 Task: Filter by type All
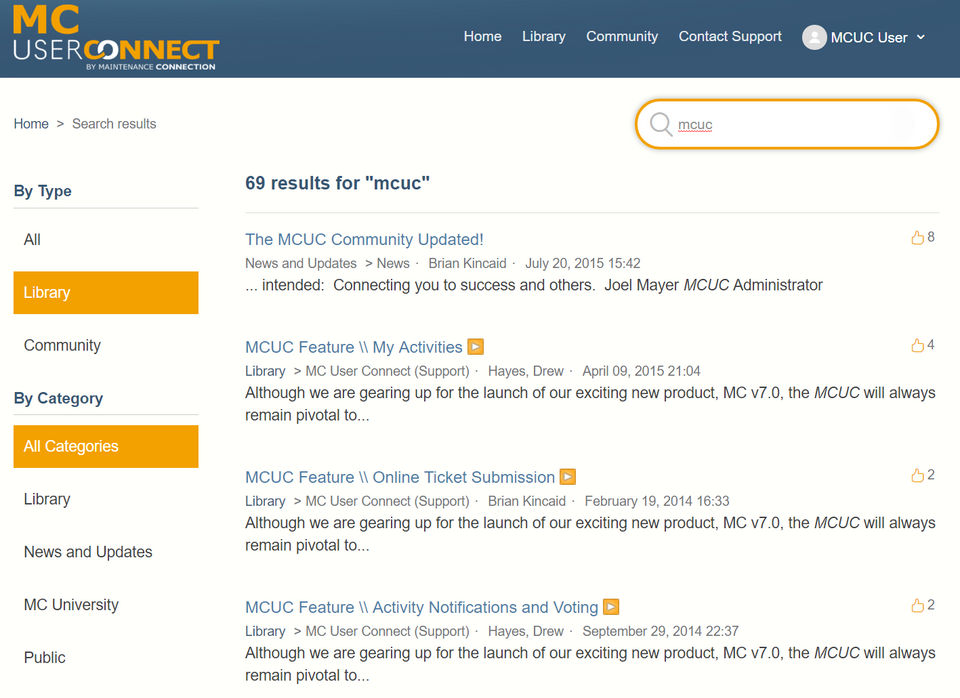(x=106, y=239)
